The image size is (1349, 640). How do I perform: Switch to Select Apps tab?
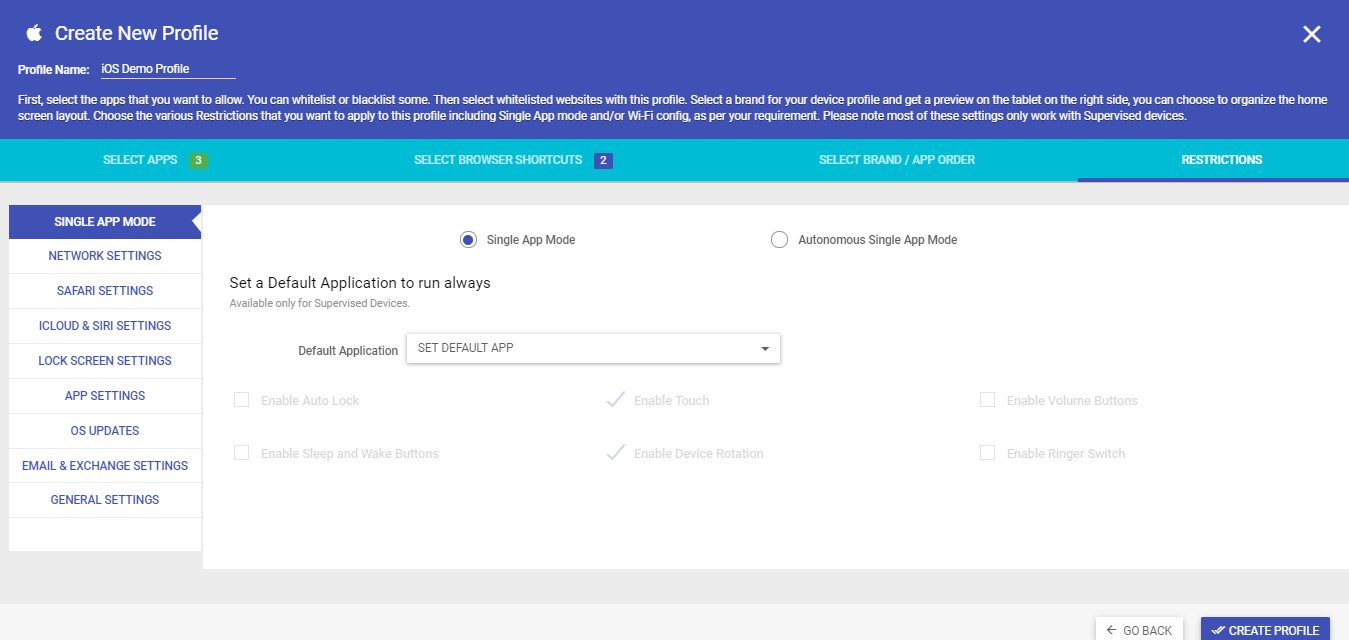tap(155, 160)
